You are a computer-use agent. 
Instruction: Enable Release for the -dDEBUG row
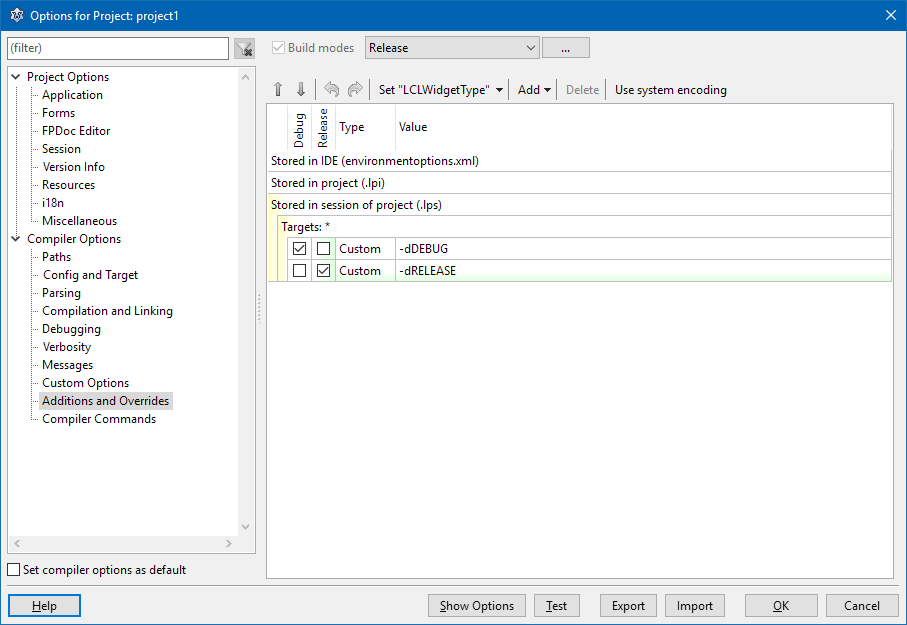click(x=323, y=249)
